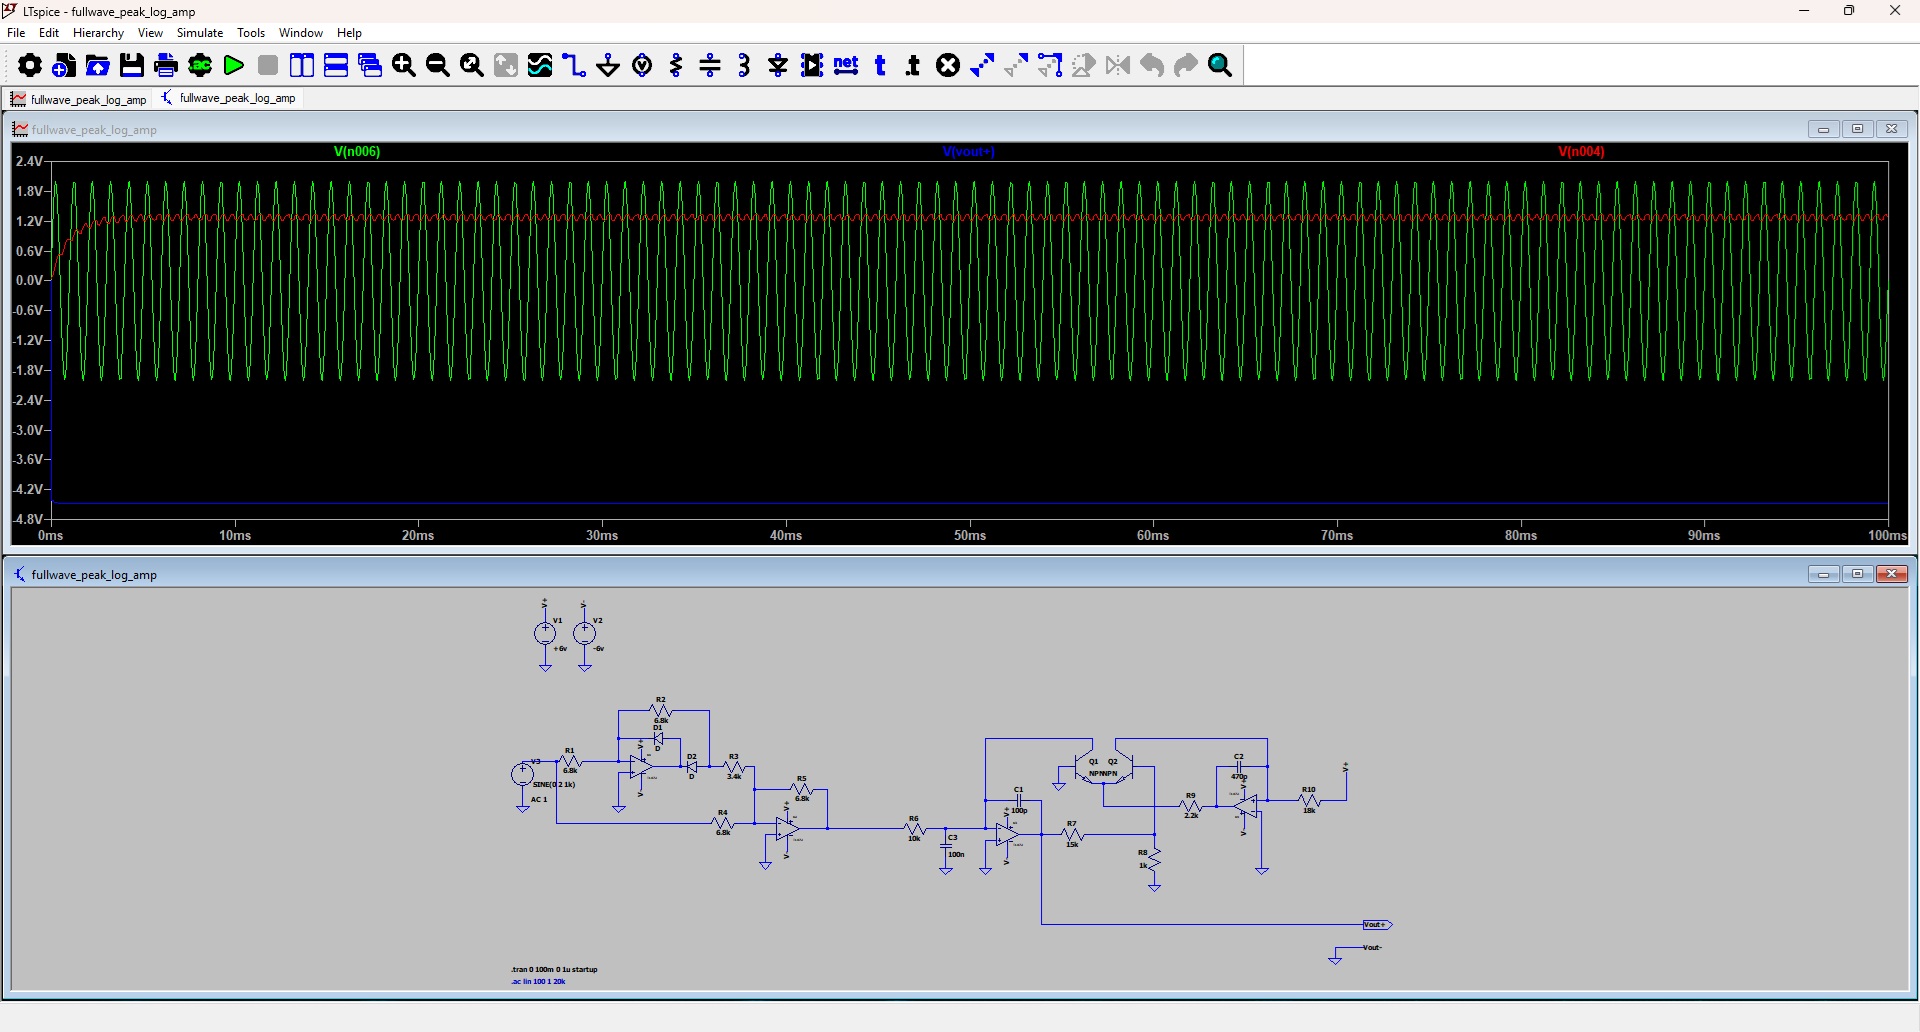This screenshot has width=1920, height=1032.
Task: Click the Net label tool
Action: click(x=846, y=66)
